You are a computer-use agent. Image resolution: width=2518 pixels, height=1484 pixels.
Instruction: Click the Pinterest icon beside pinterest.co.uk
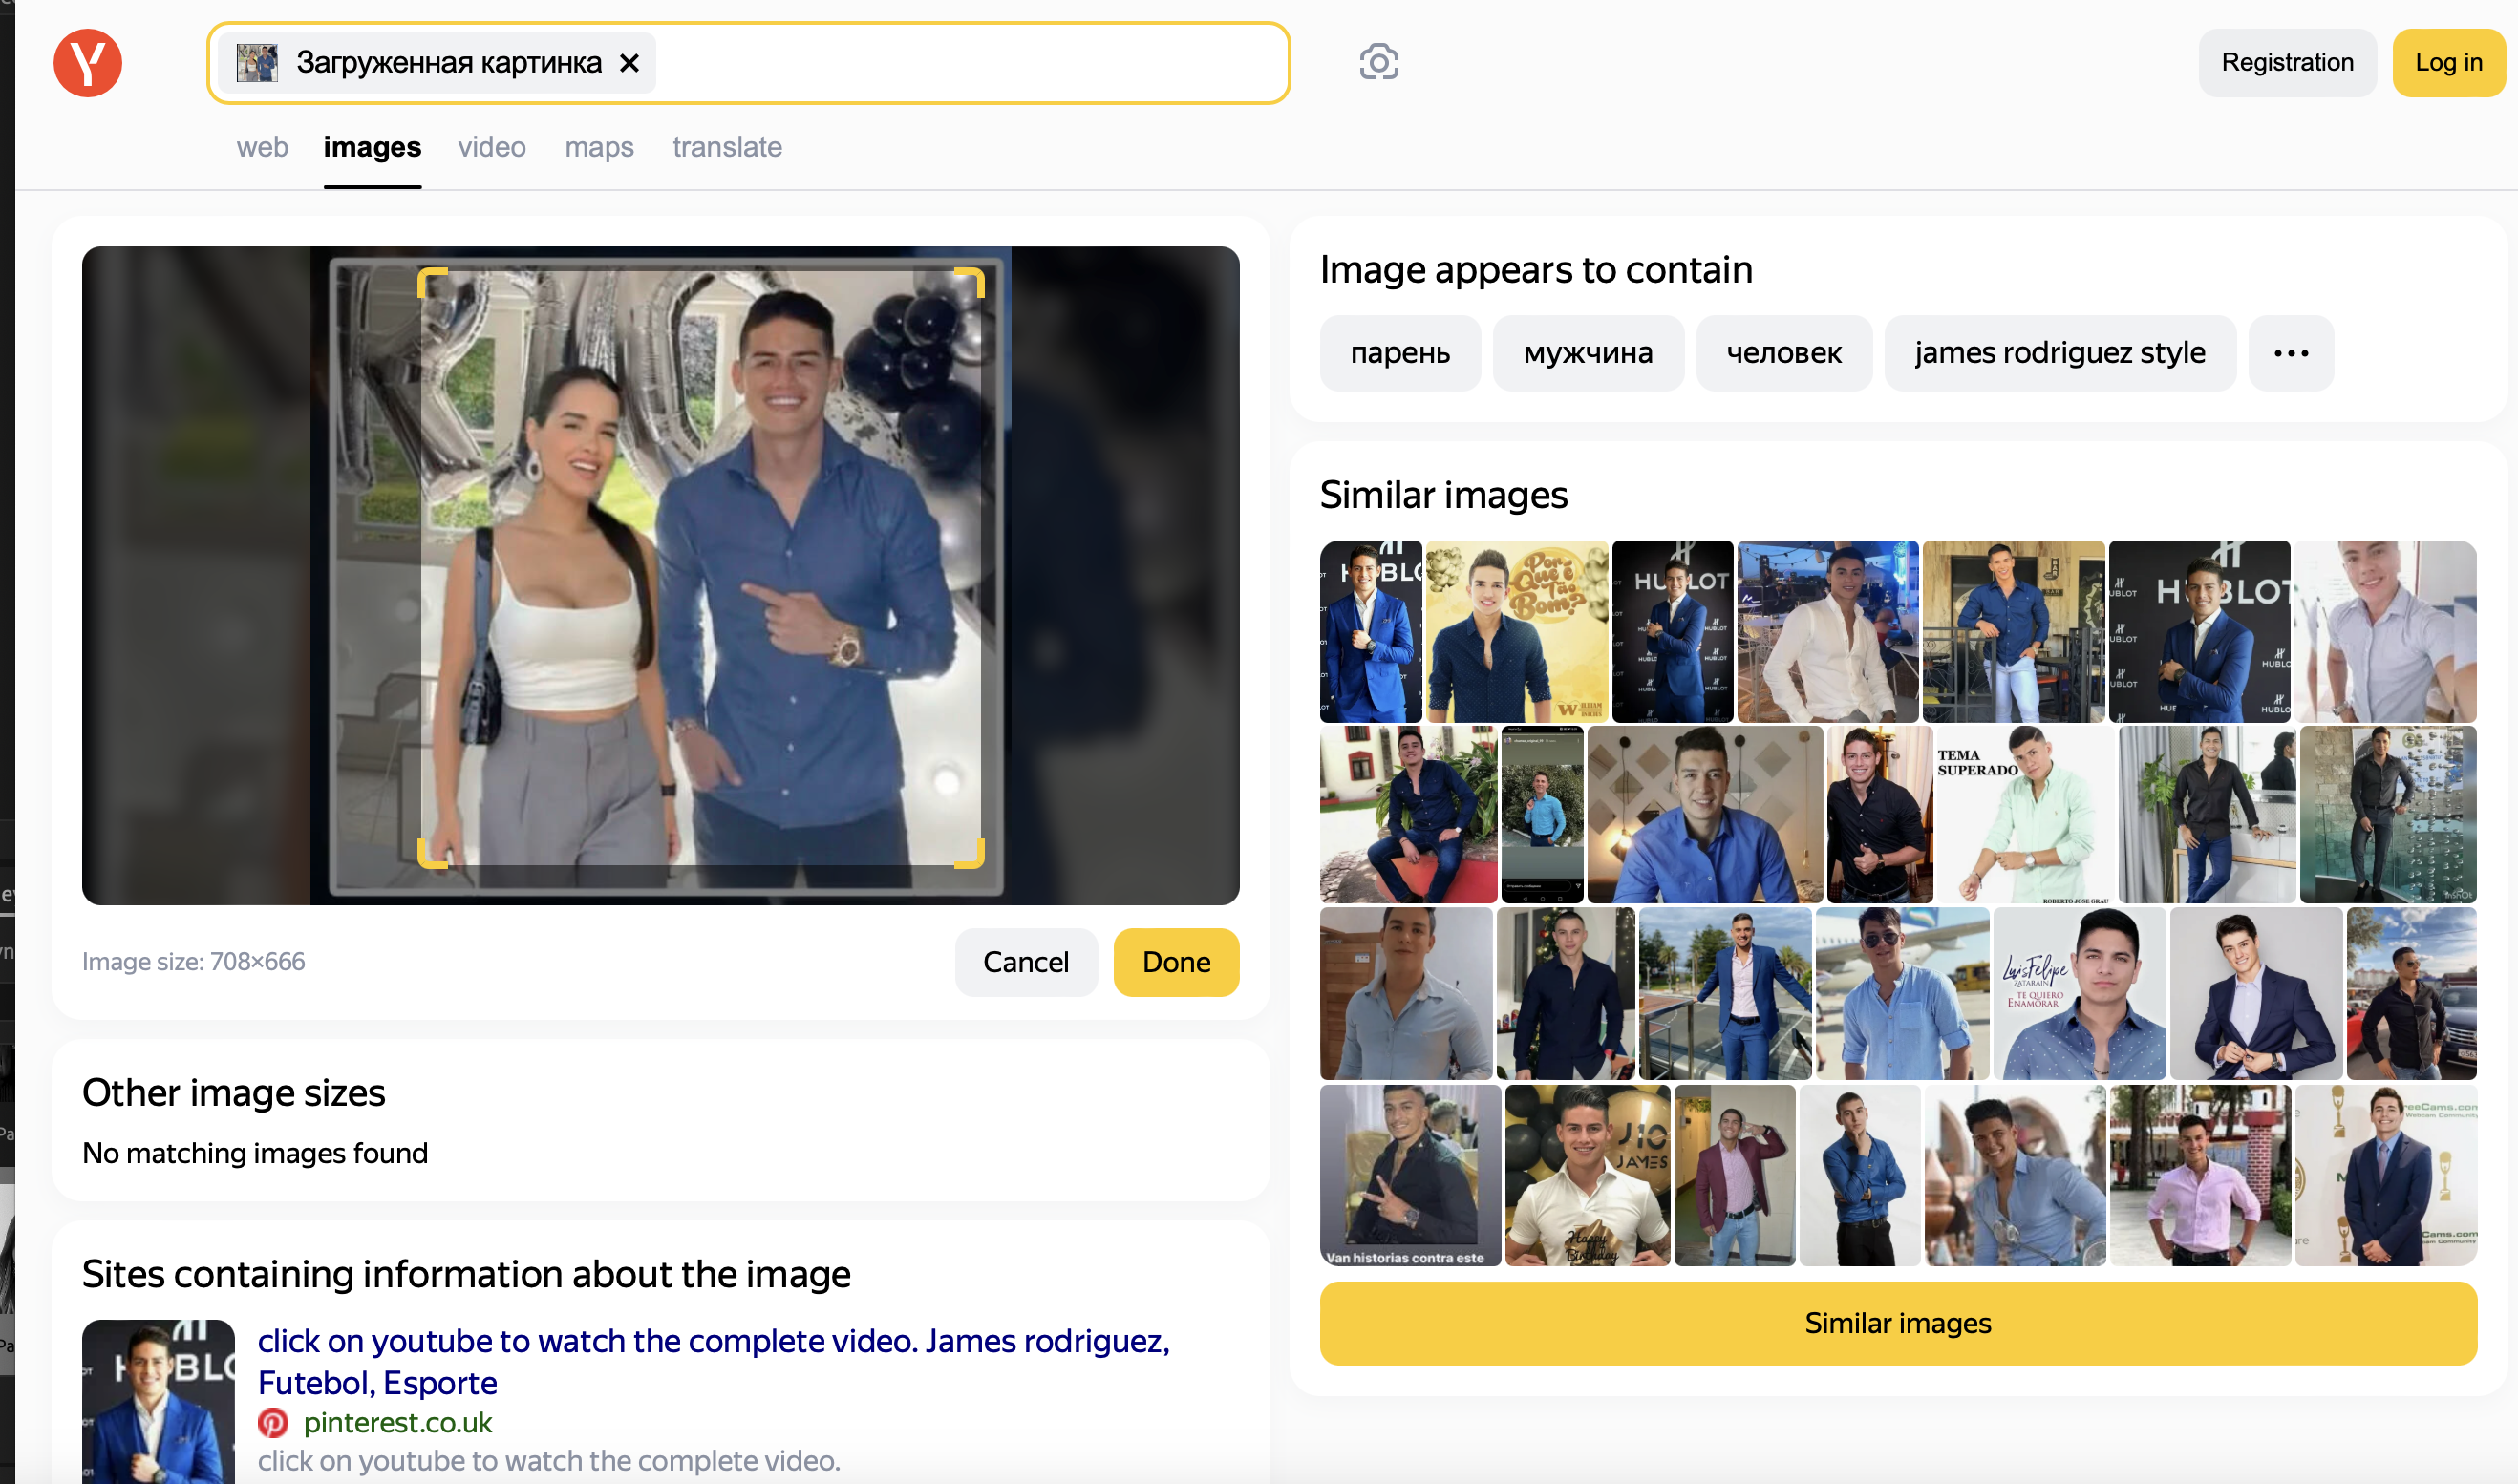click(273, 1422)
